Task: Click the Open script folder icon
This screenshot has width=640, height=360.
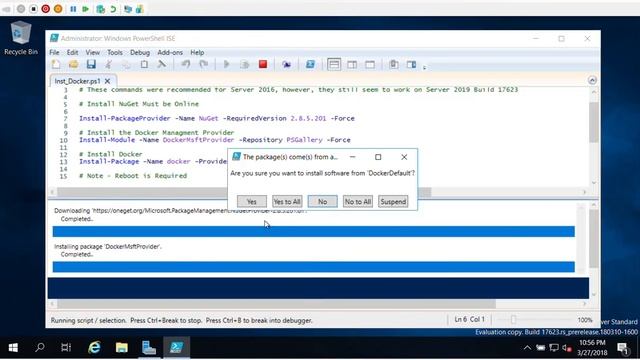Action: coord(73,64)
